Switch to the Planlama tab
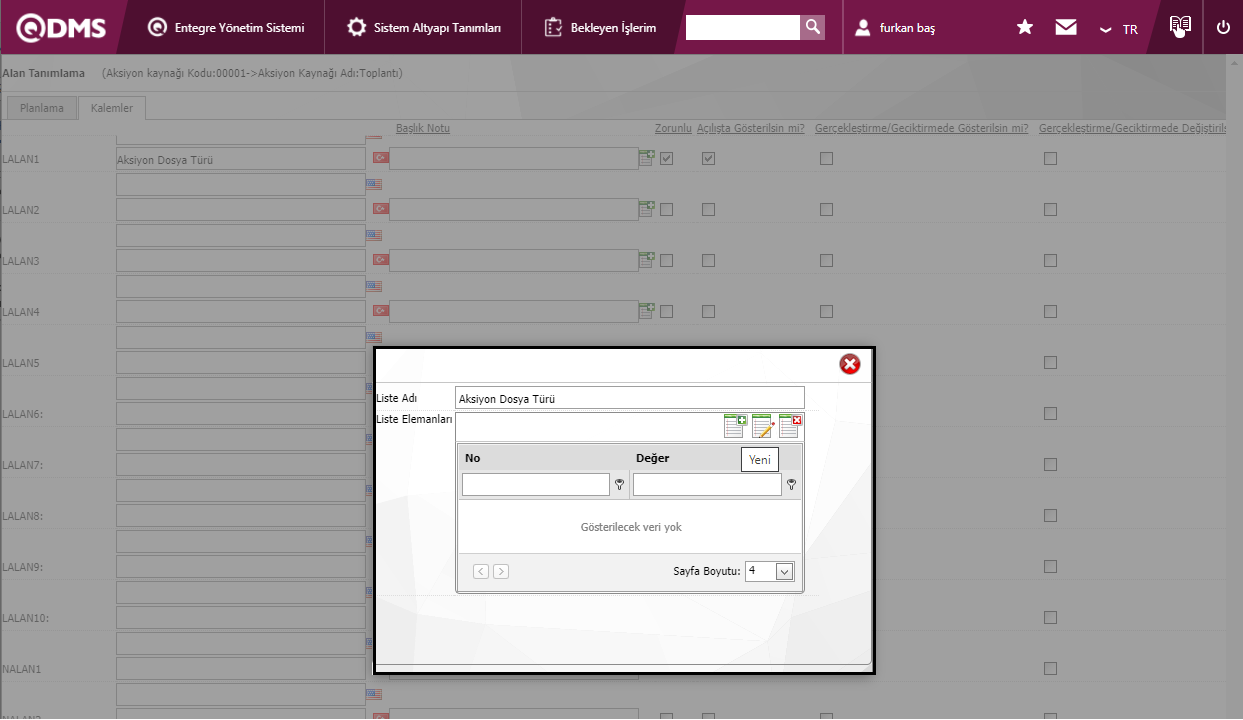 coord(41,108)
